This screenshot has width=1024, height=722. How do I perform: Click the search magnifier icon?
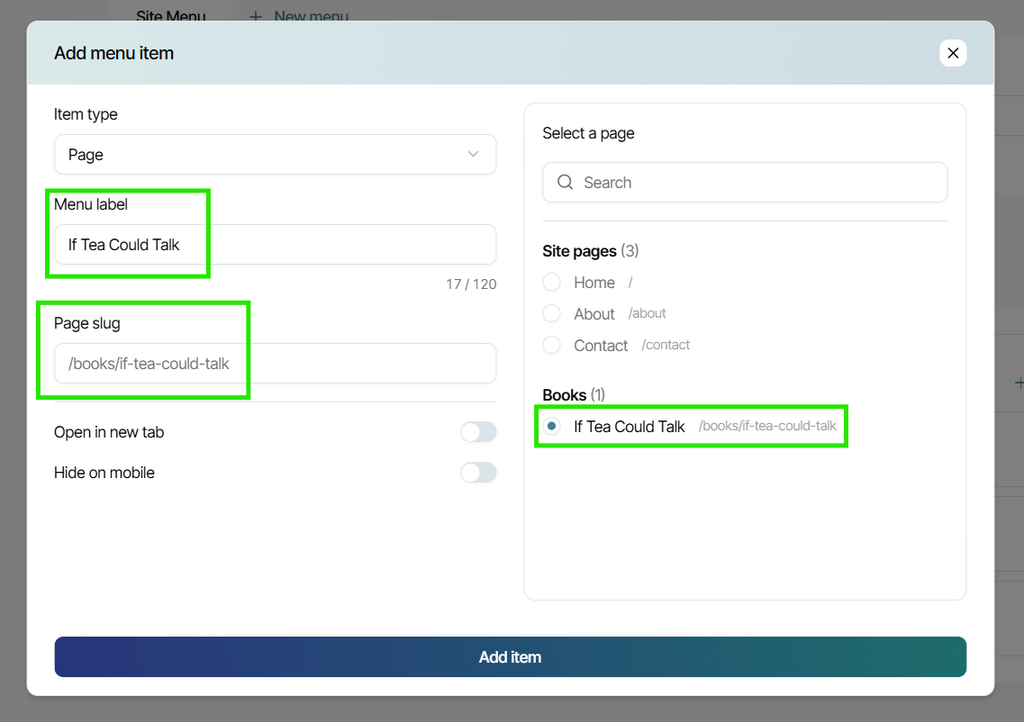coord(565,182)
